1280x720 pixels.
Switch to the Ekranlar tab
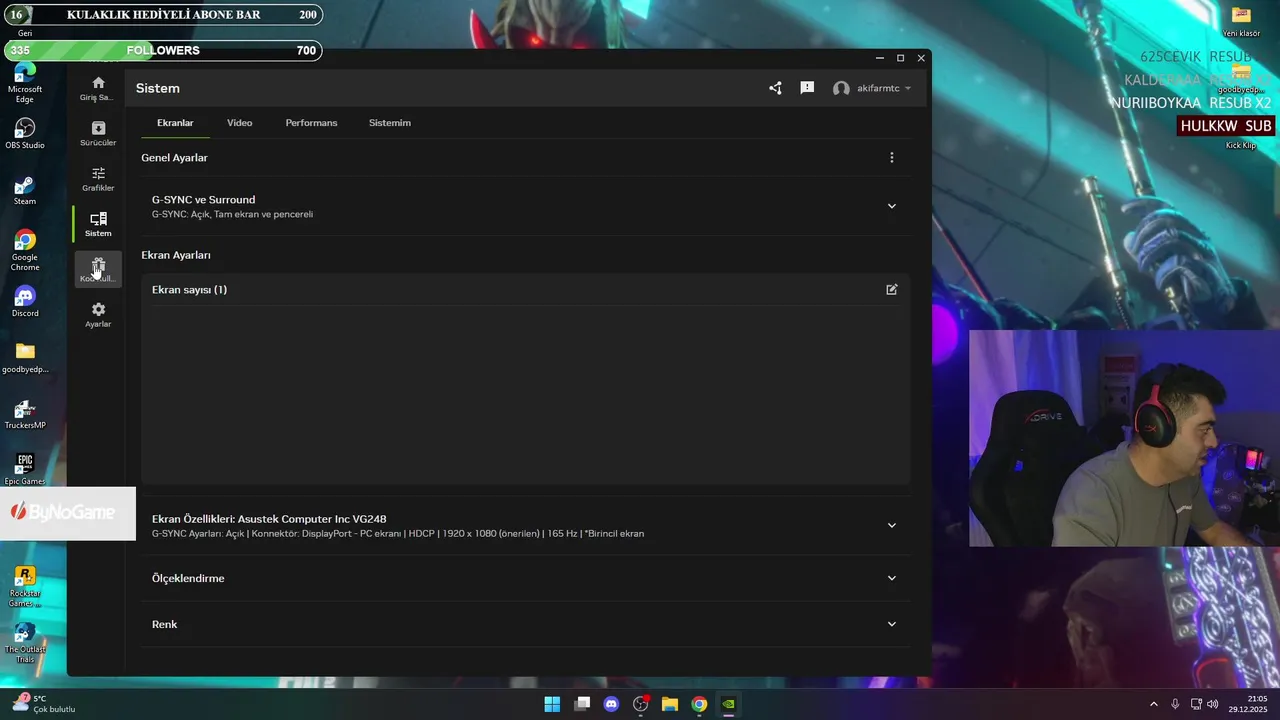[x=175, y=123]
